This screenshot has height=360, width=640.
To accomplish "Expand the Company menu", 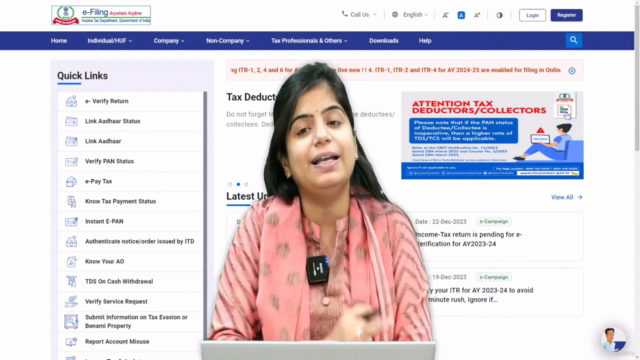I will click(169, 41).
